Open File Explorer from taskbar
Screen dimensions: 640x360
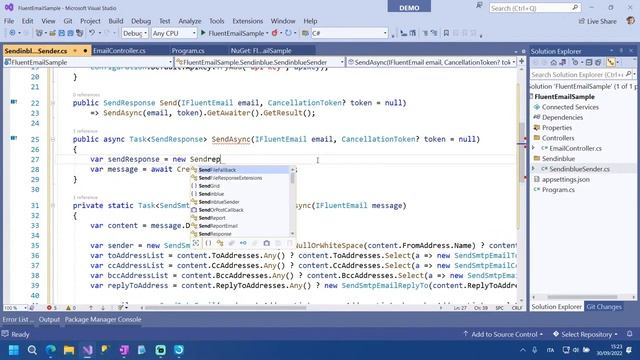[x=69, y=350]
